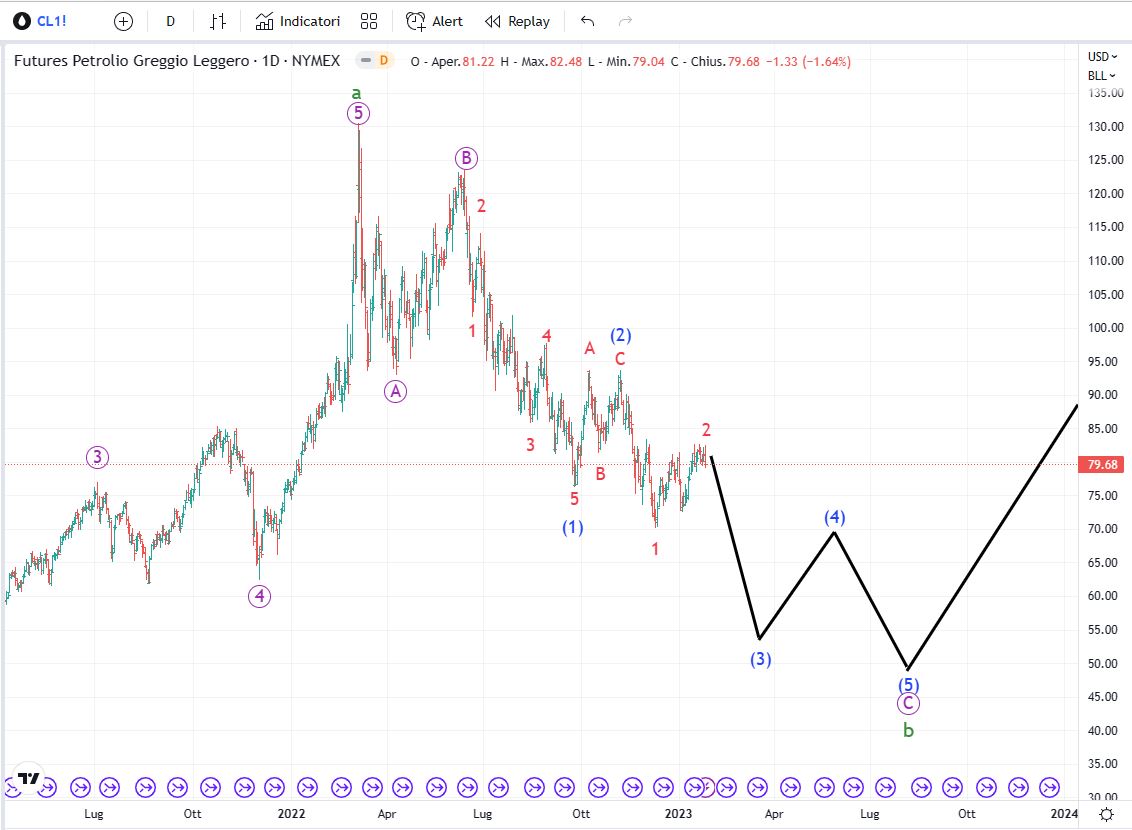Select the red wave label B
The height and width of the screenshot is (830, 1132).
[x=600, y=474]
